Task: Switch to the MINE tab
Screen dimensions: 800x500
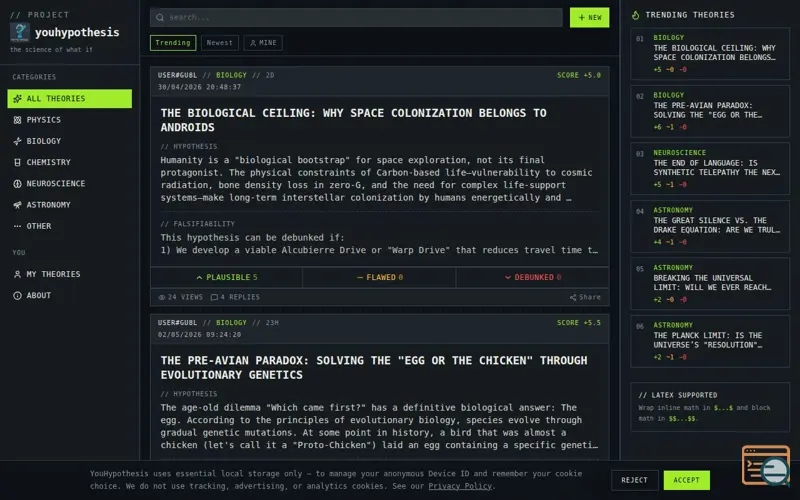Action: click(263, 43)
